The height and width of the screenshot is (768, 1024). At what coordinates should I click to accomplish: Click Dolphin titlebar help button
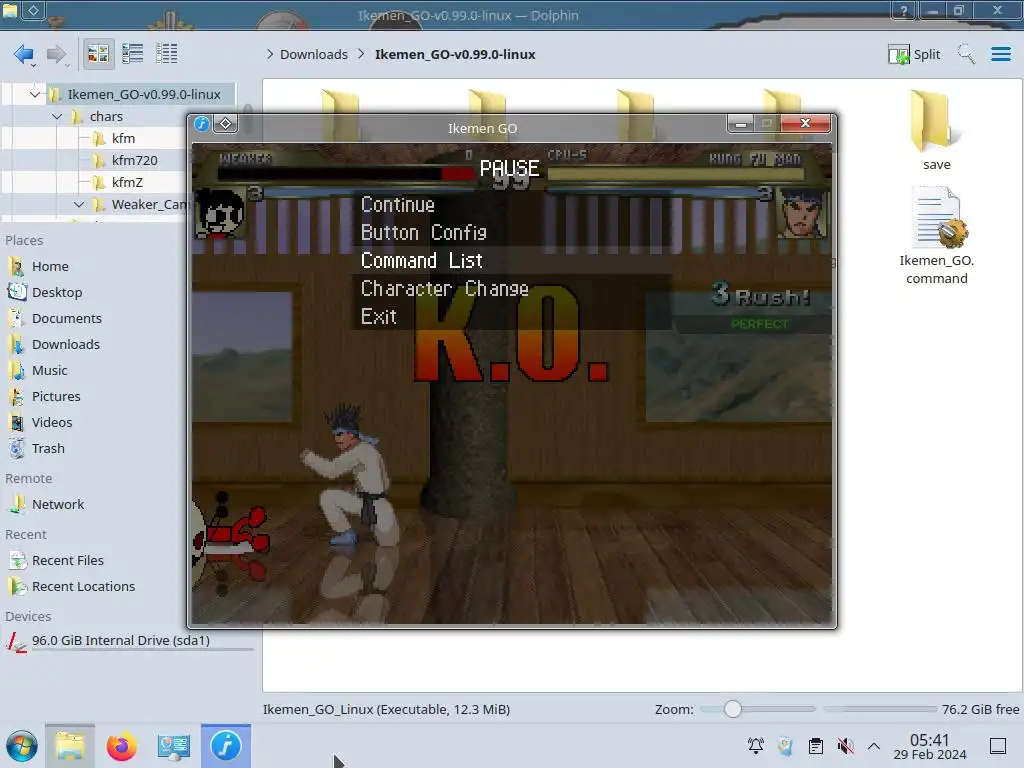coord(903,10)
